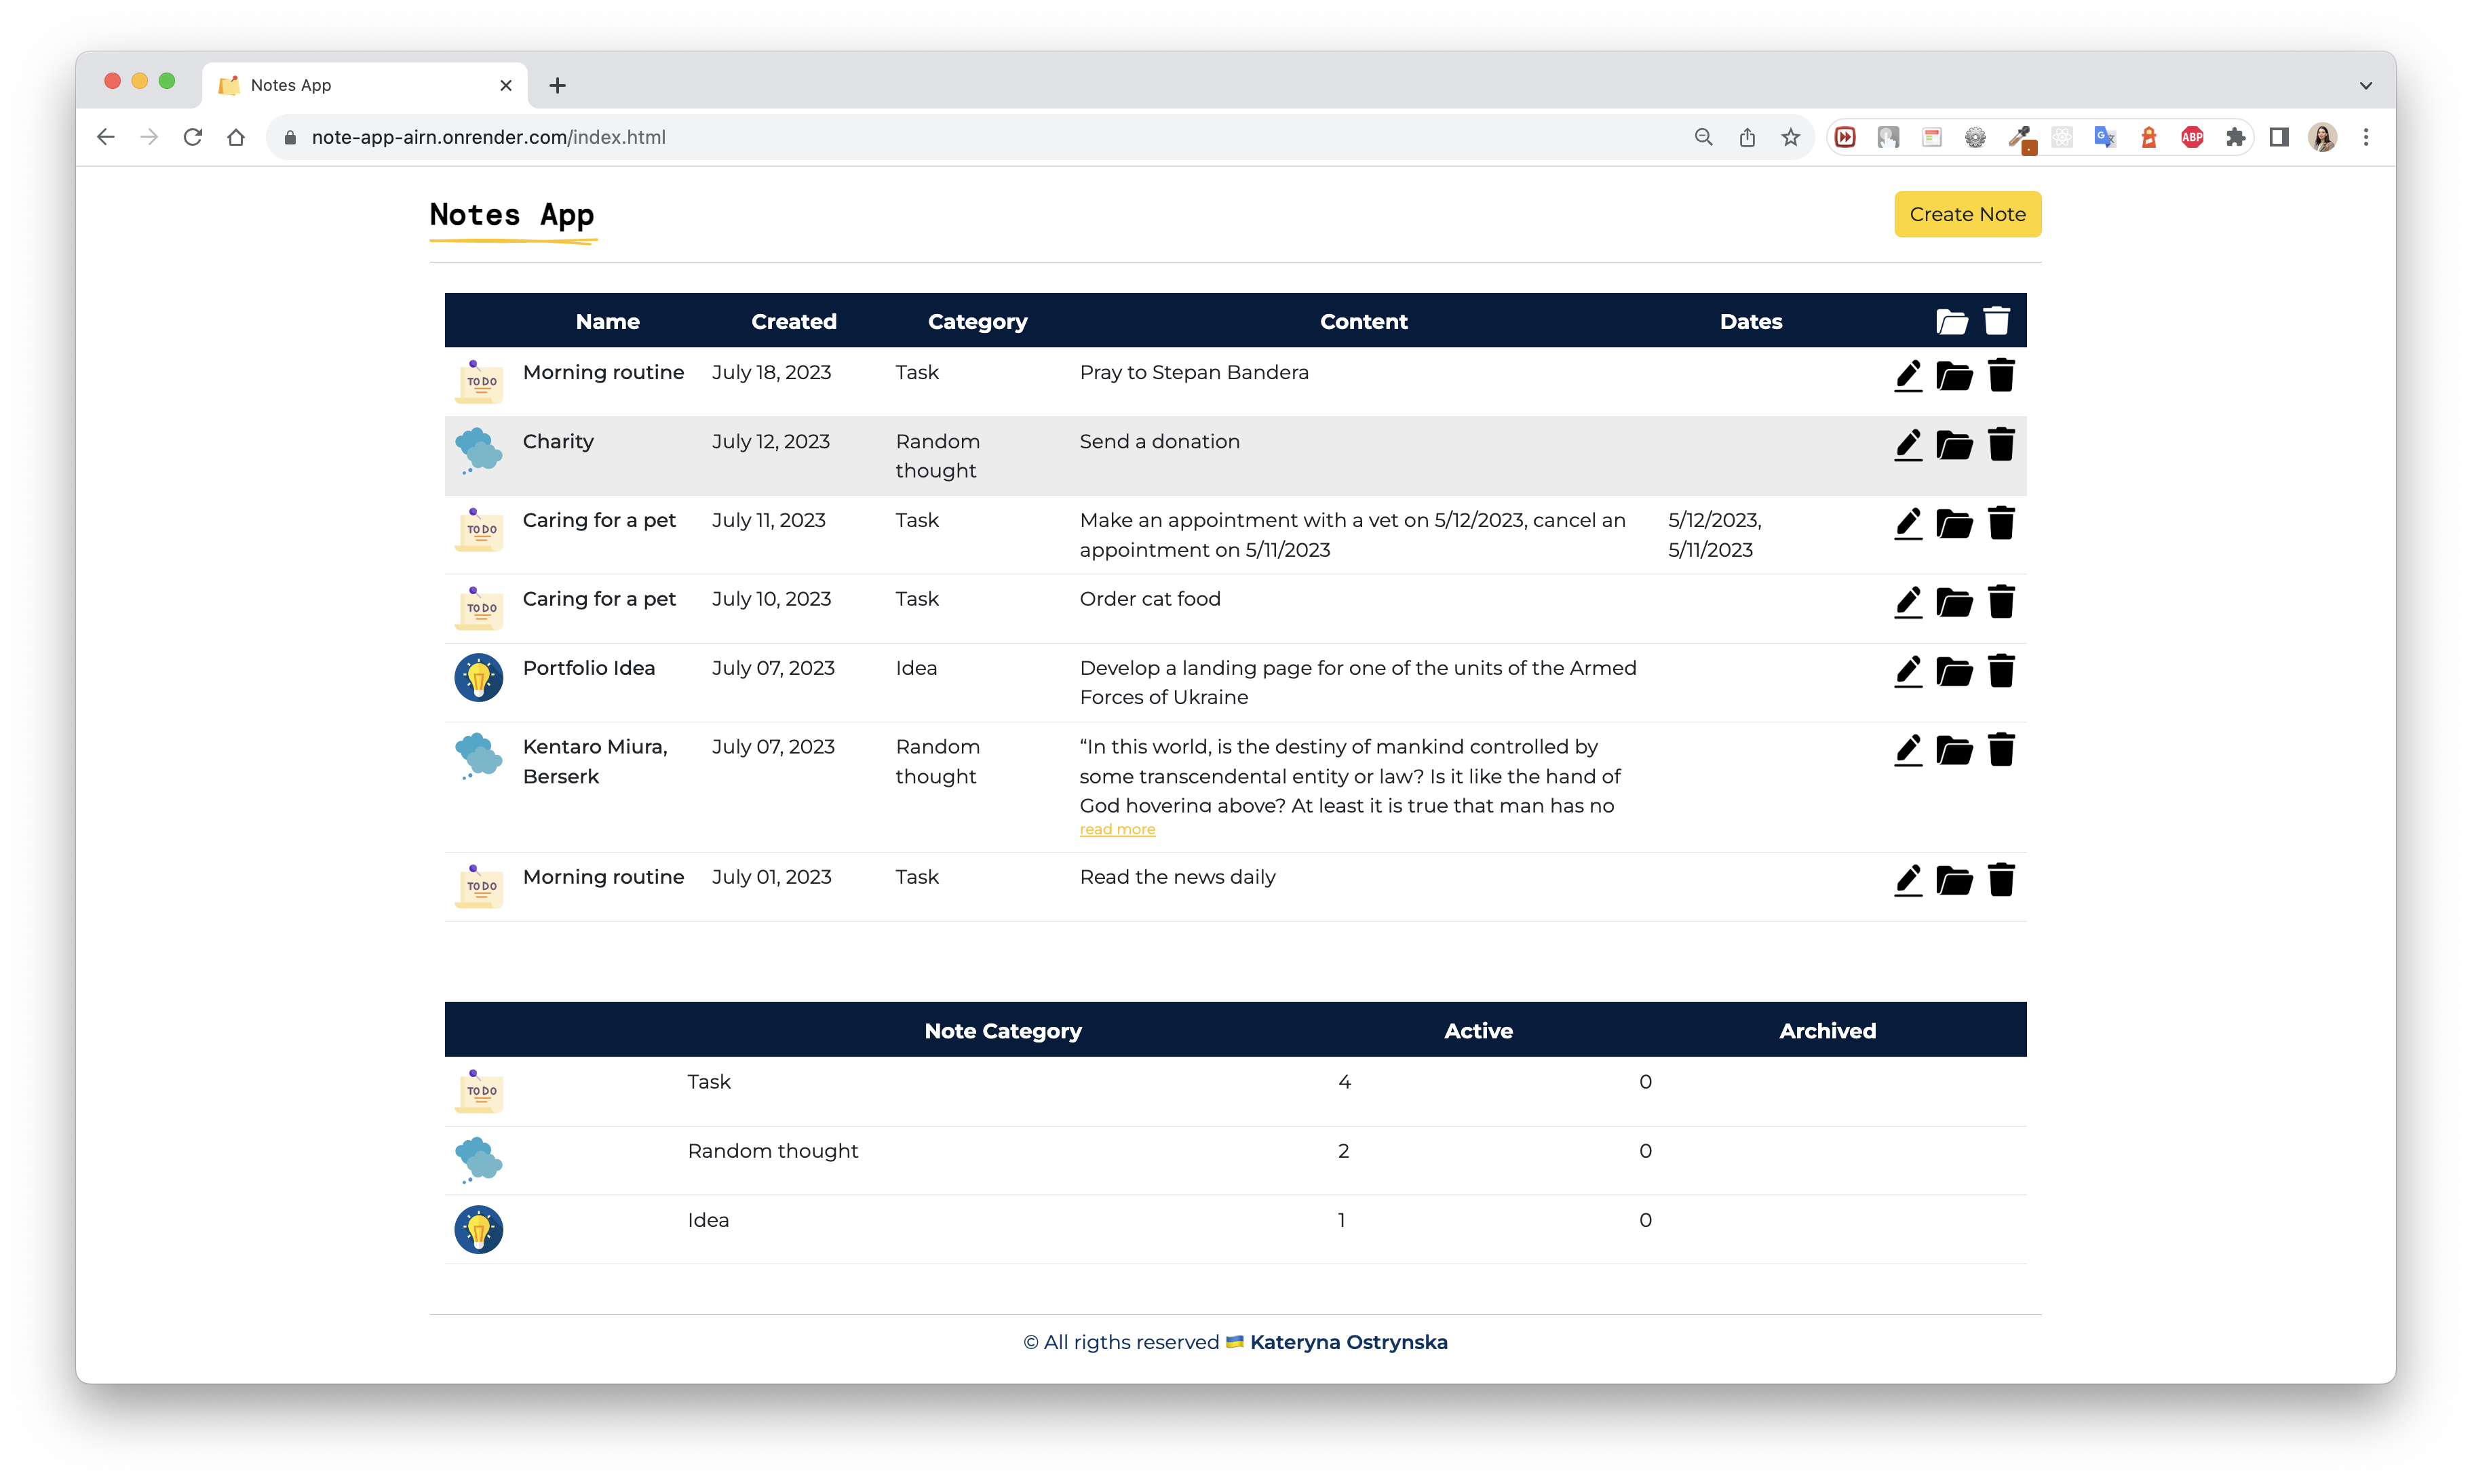Go back to the previous page

click(x=106, y=137)
